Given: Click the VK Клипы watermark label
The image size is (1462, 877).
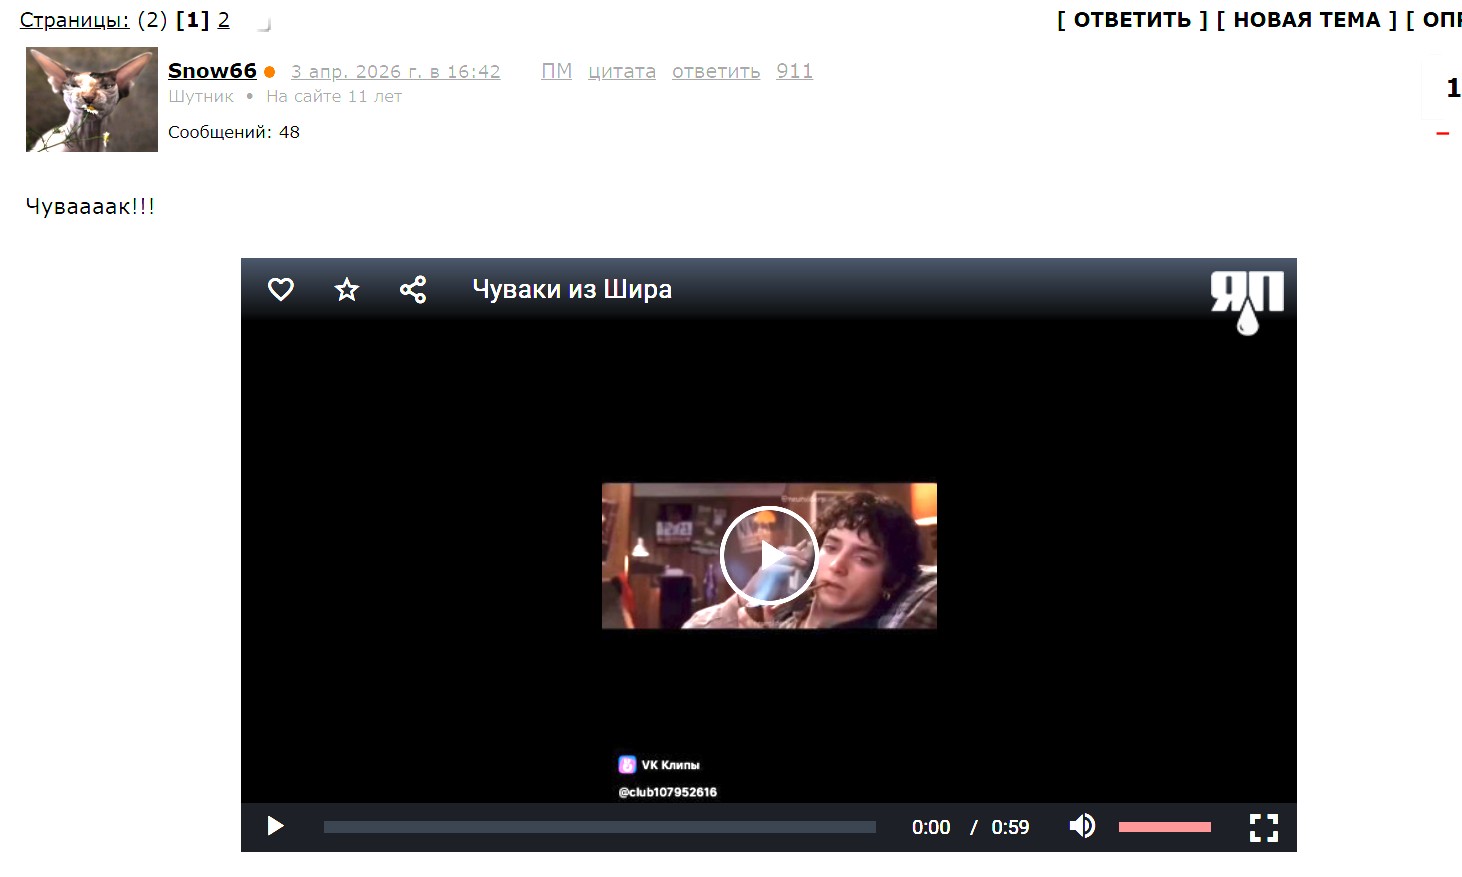Looking at the screenshot, I should [659, 765].
